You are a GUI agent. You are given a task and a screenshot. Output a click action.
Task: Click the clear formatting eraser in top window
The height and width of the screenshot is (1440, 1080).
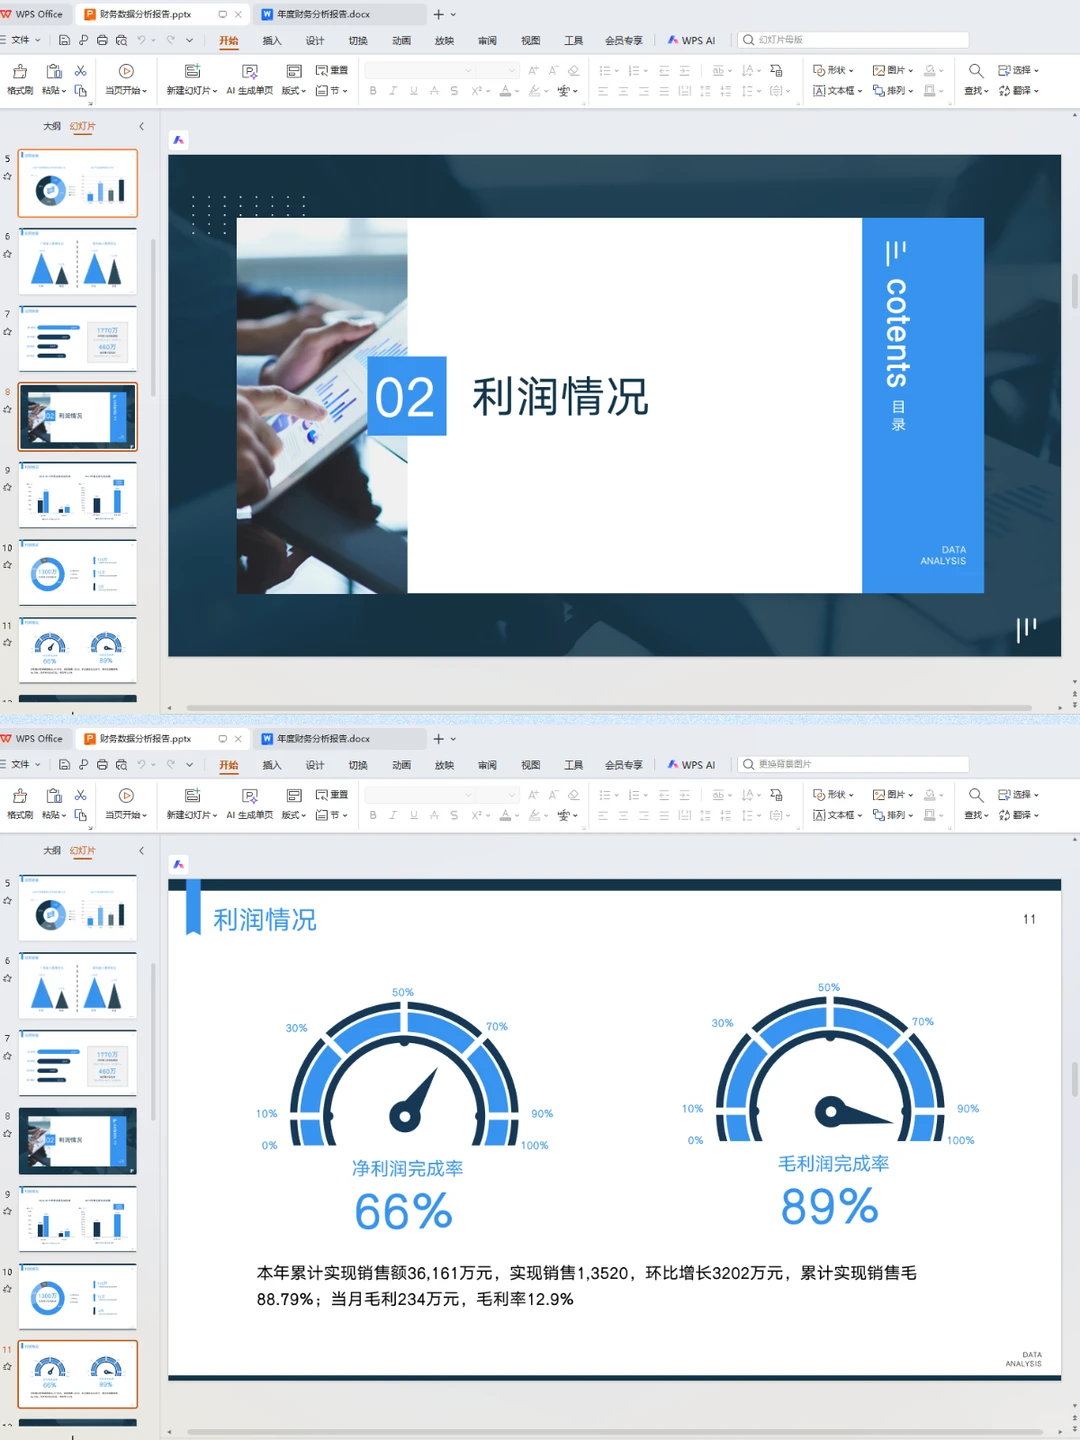coord(573,70)
